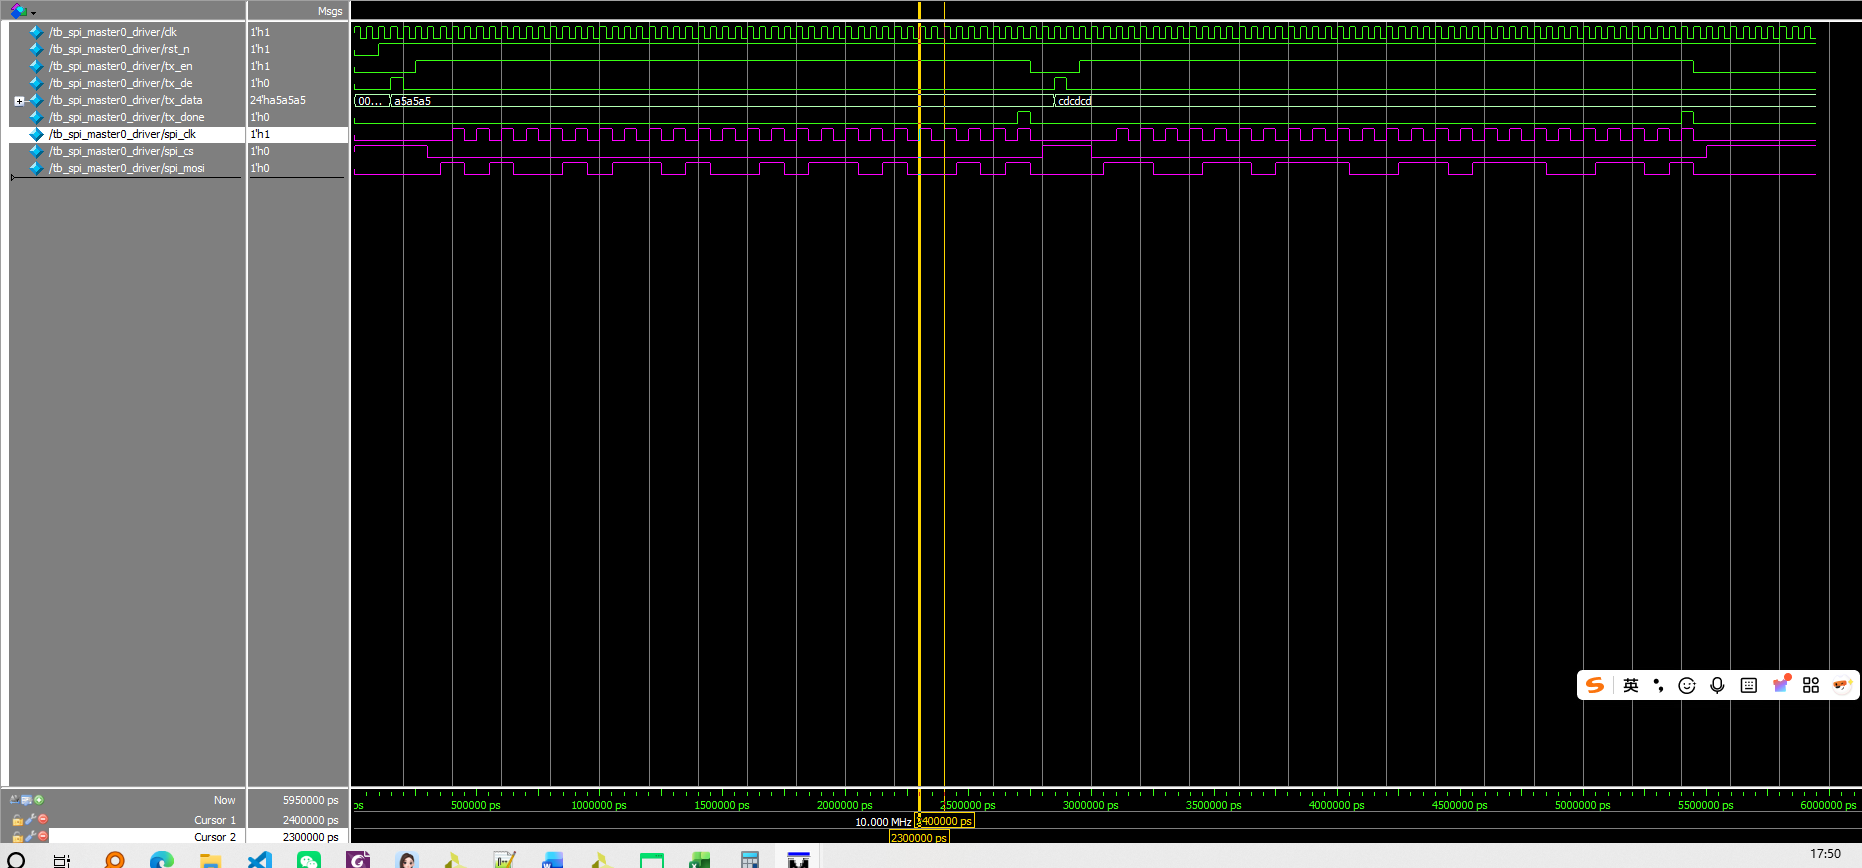Open the emoji panel in the input method bar

pyautogui.click(x=1687, y=685)
